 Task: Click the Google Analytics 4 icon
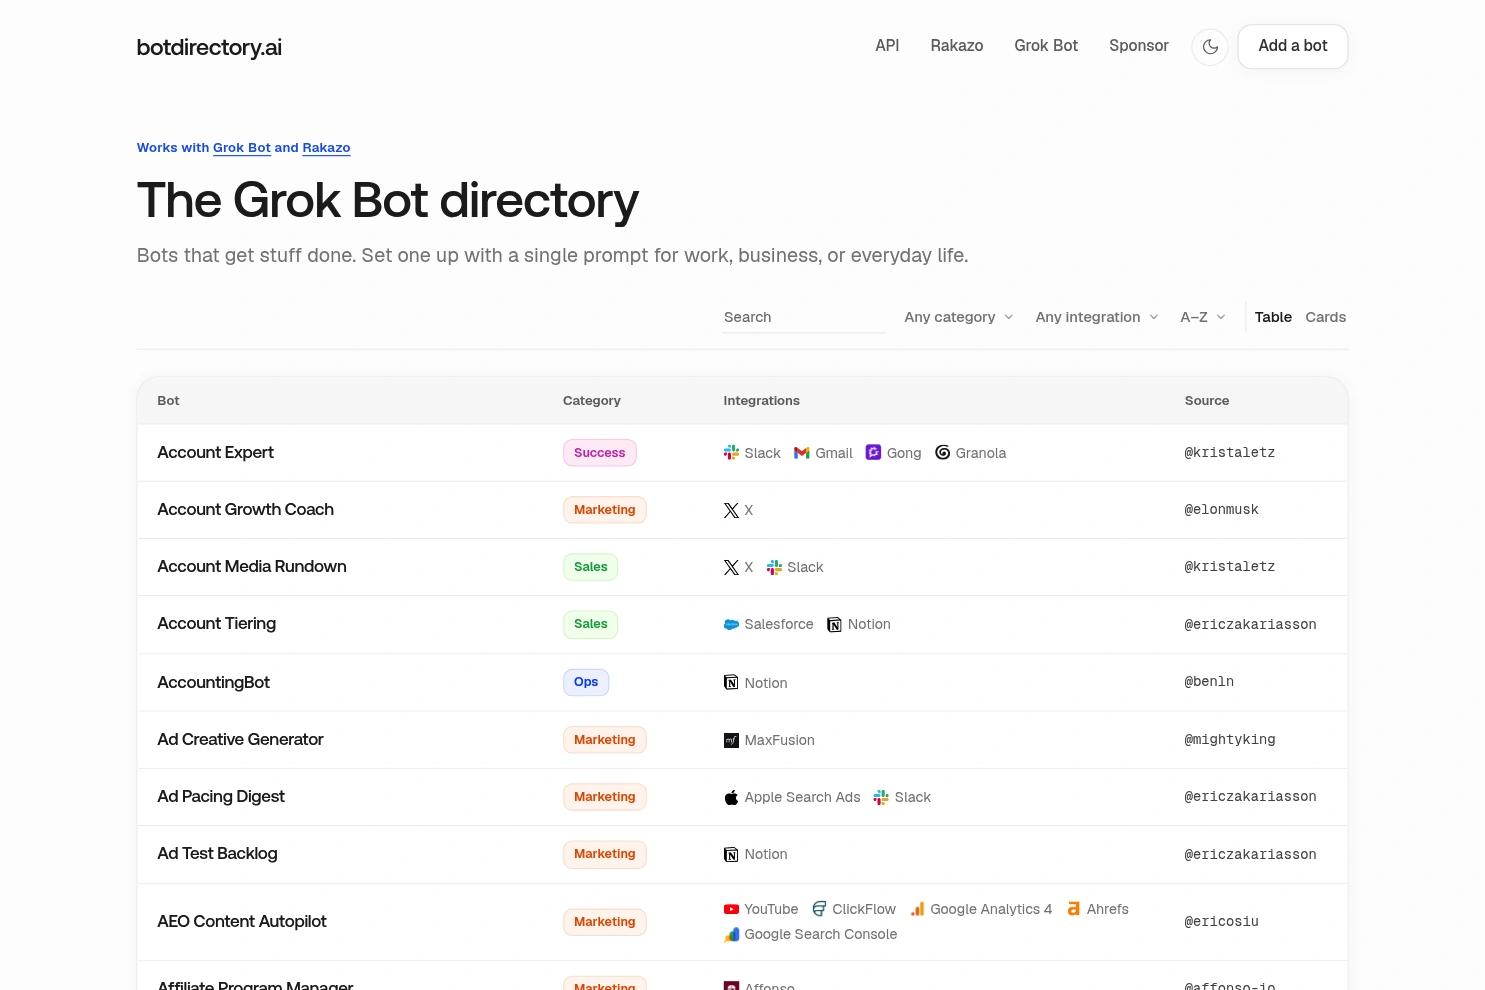[x=917, y=909]
